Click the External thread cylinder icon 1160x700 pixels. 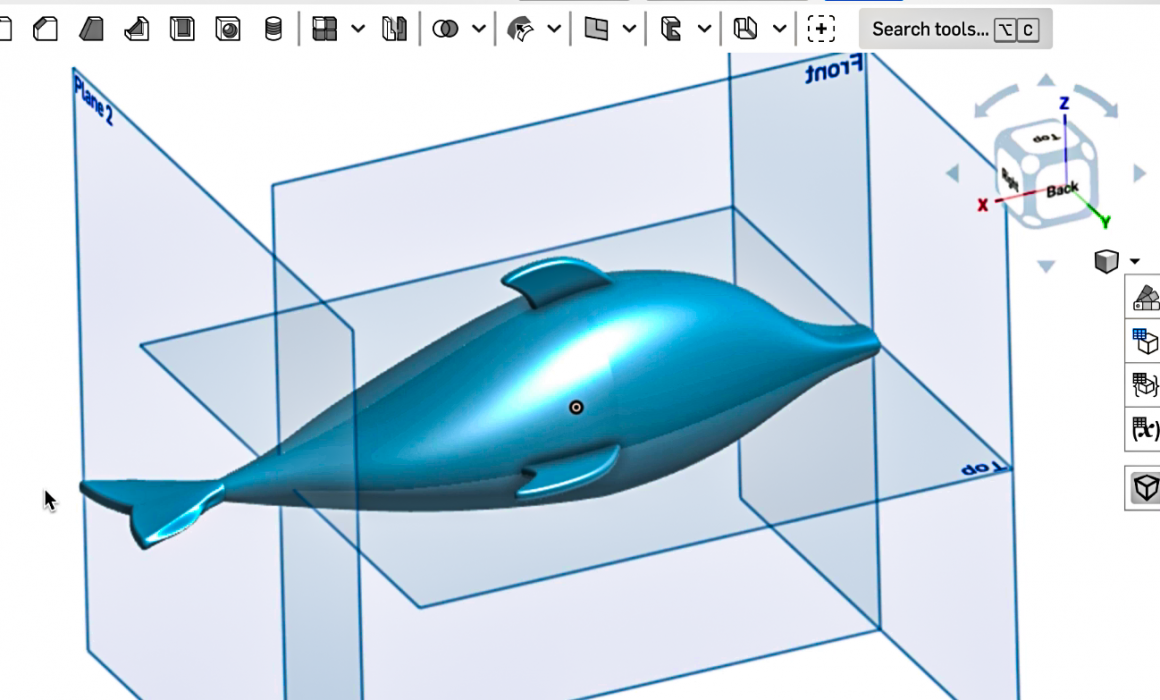point(273,29)
